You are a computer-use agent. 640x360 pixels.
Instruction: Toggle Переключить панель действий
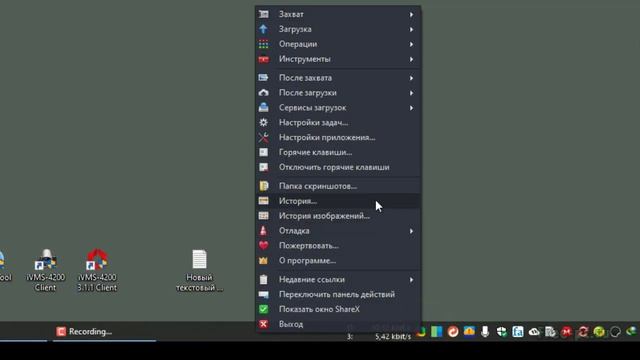click(338, 294)
